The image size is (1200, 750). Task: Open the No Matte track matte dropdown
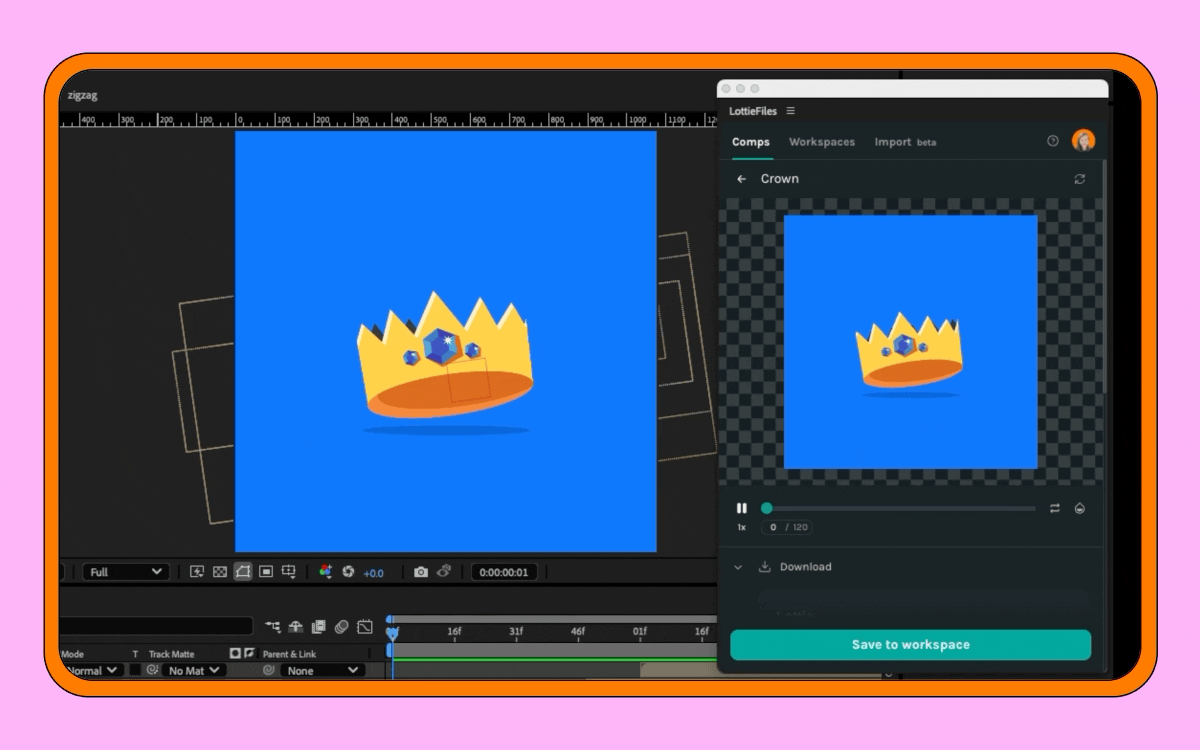(x=194, y=671)
